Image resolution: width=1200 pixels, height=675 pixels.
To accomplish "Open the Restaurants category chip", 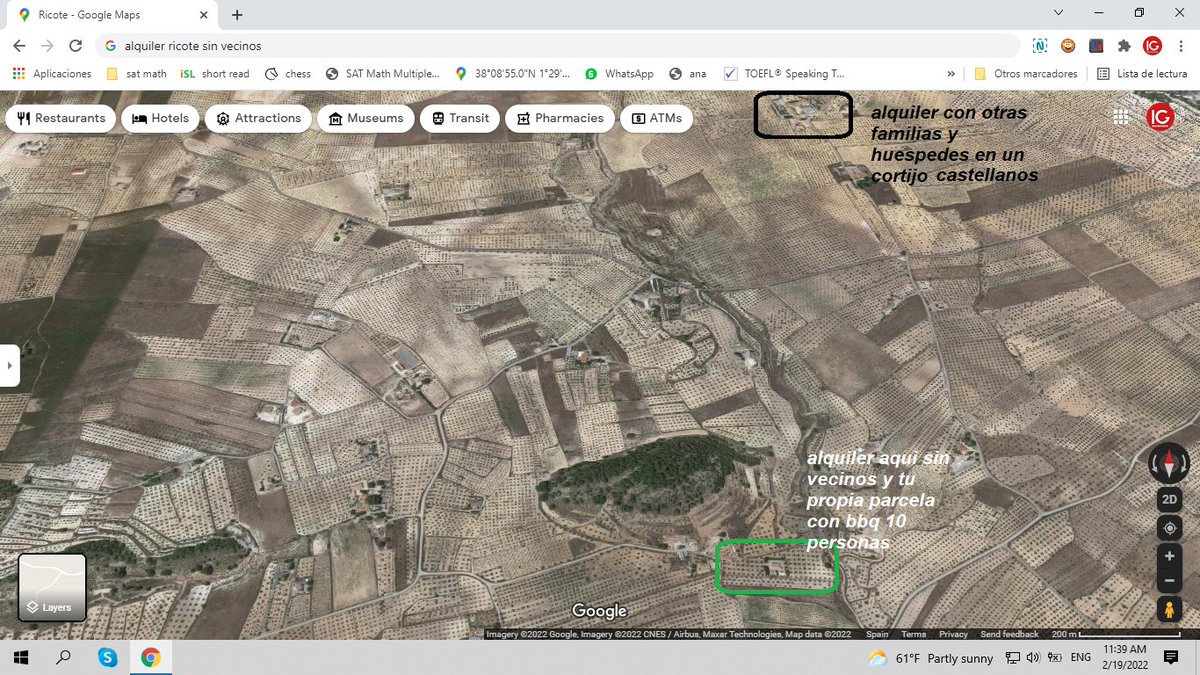I will [x=62, y=118].
